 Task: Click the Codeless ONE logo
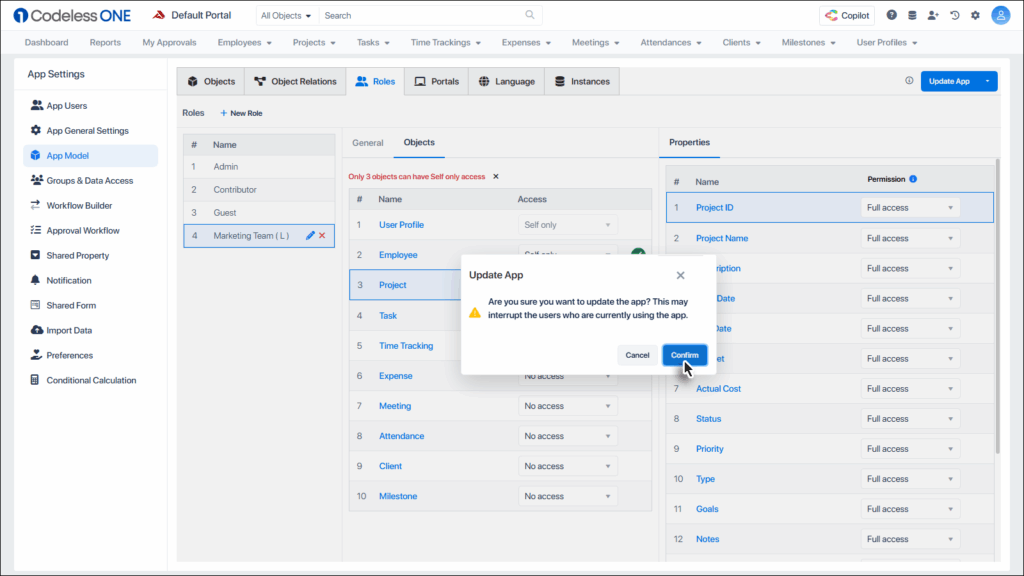[x=72, y=15]
